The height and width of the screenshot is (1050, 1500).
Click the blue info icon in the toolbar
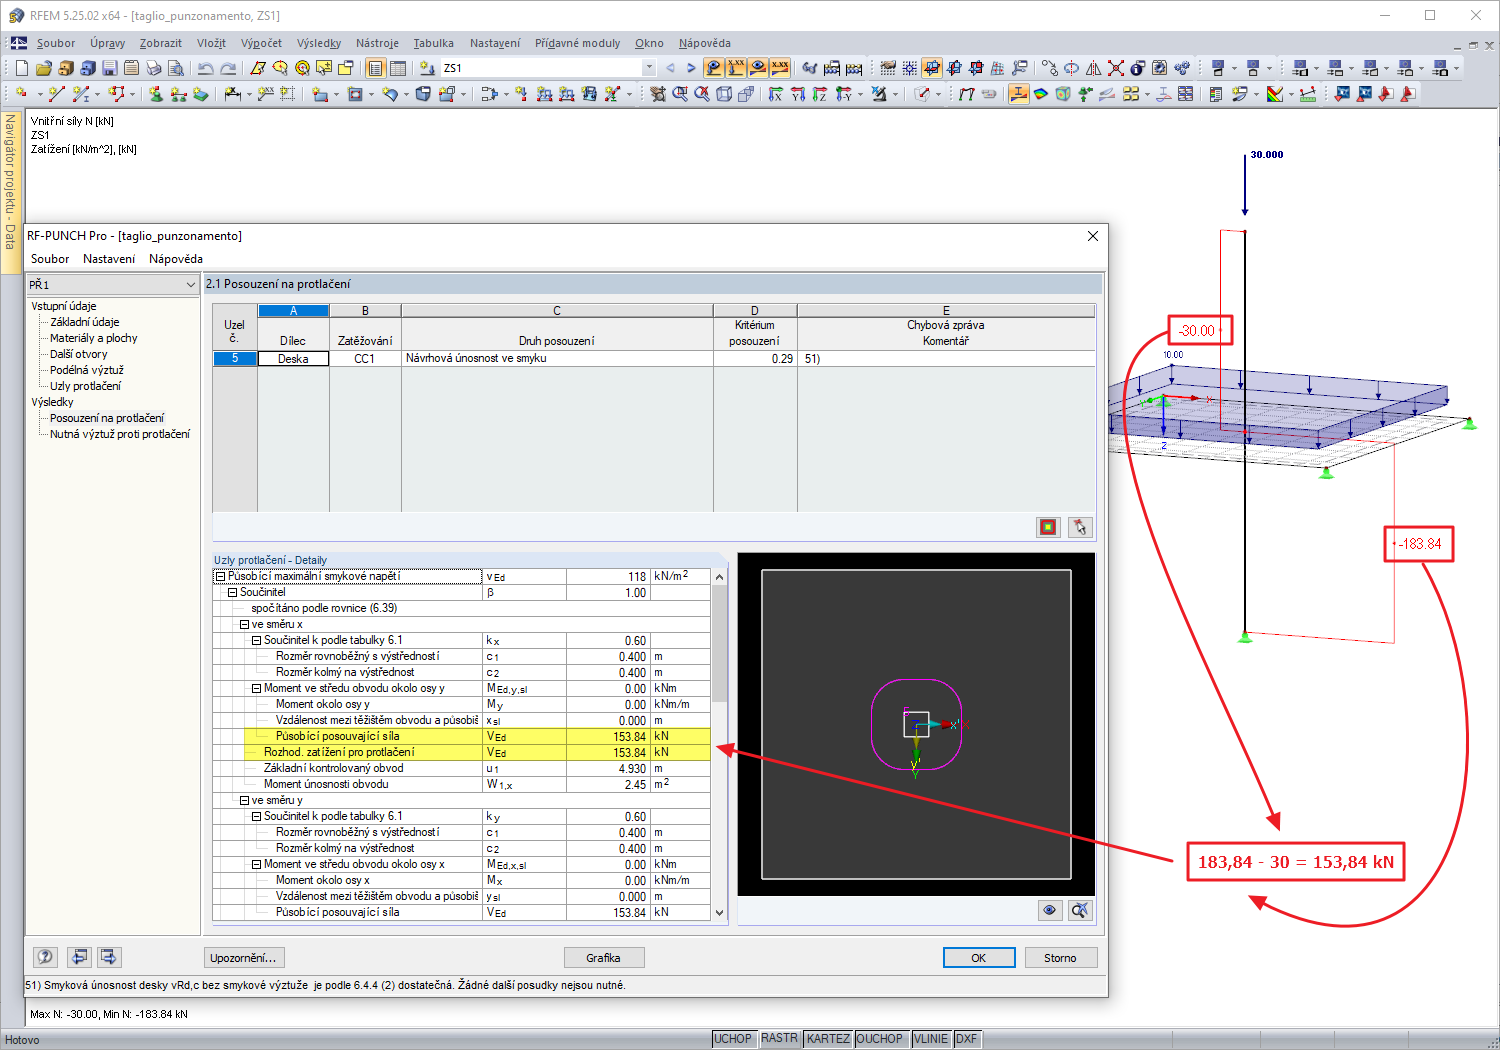(1137, 68)
